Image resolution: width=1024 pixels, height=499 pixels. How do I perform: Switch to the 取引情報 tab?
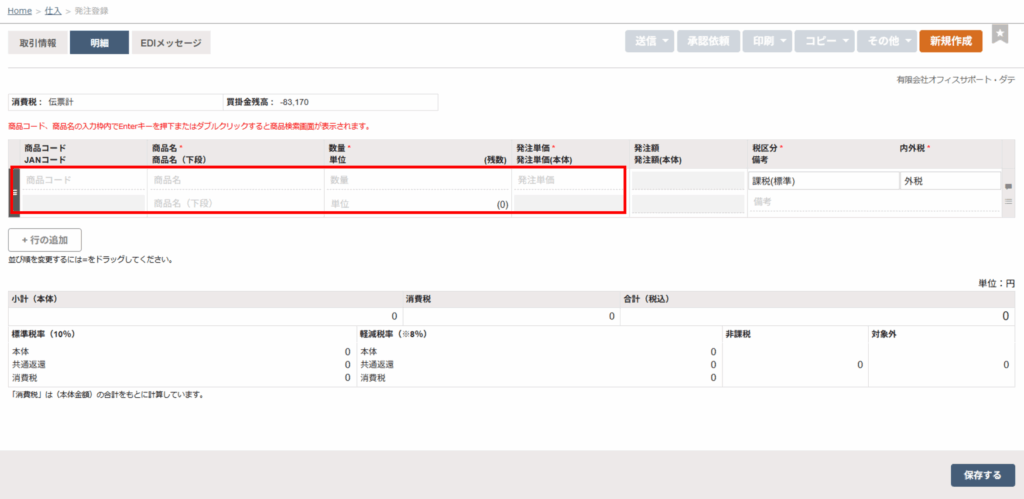click(x=38, y=43)
